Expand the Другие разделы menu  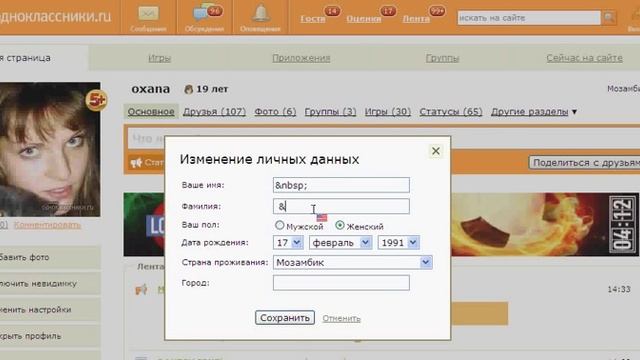click(534, 111)
